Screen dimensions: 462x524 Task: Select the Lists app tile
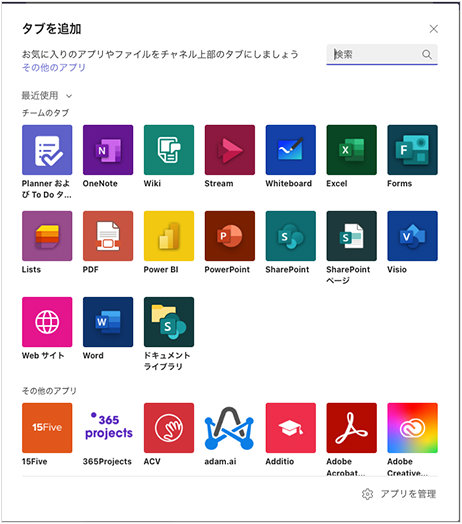(47, 236)
